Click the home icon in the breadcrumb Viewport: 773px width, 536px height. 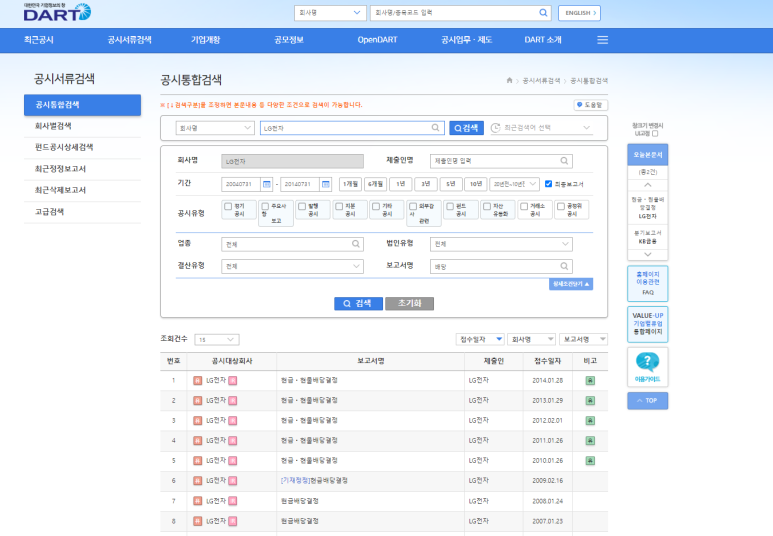tap(509, 80)
